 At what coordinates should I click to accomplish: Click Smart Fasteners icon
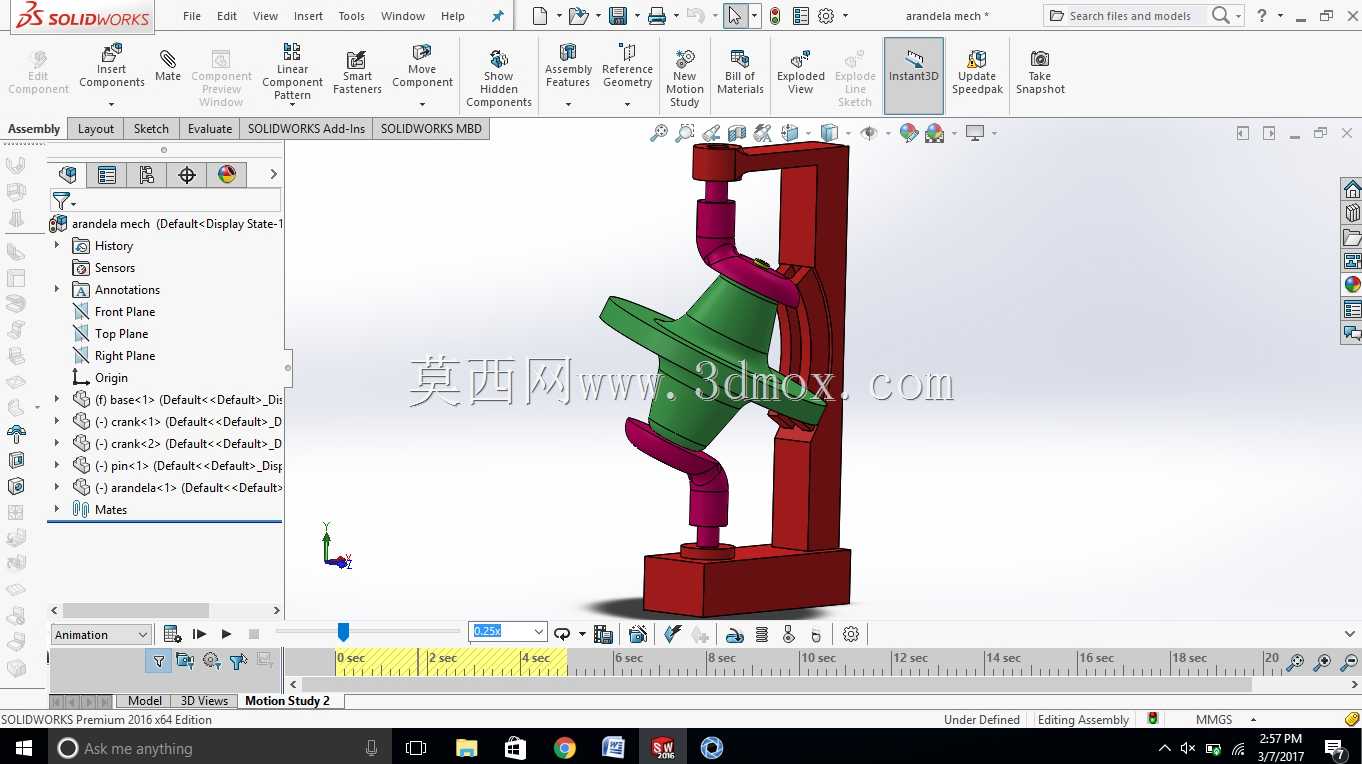pos(357,72)
